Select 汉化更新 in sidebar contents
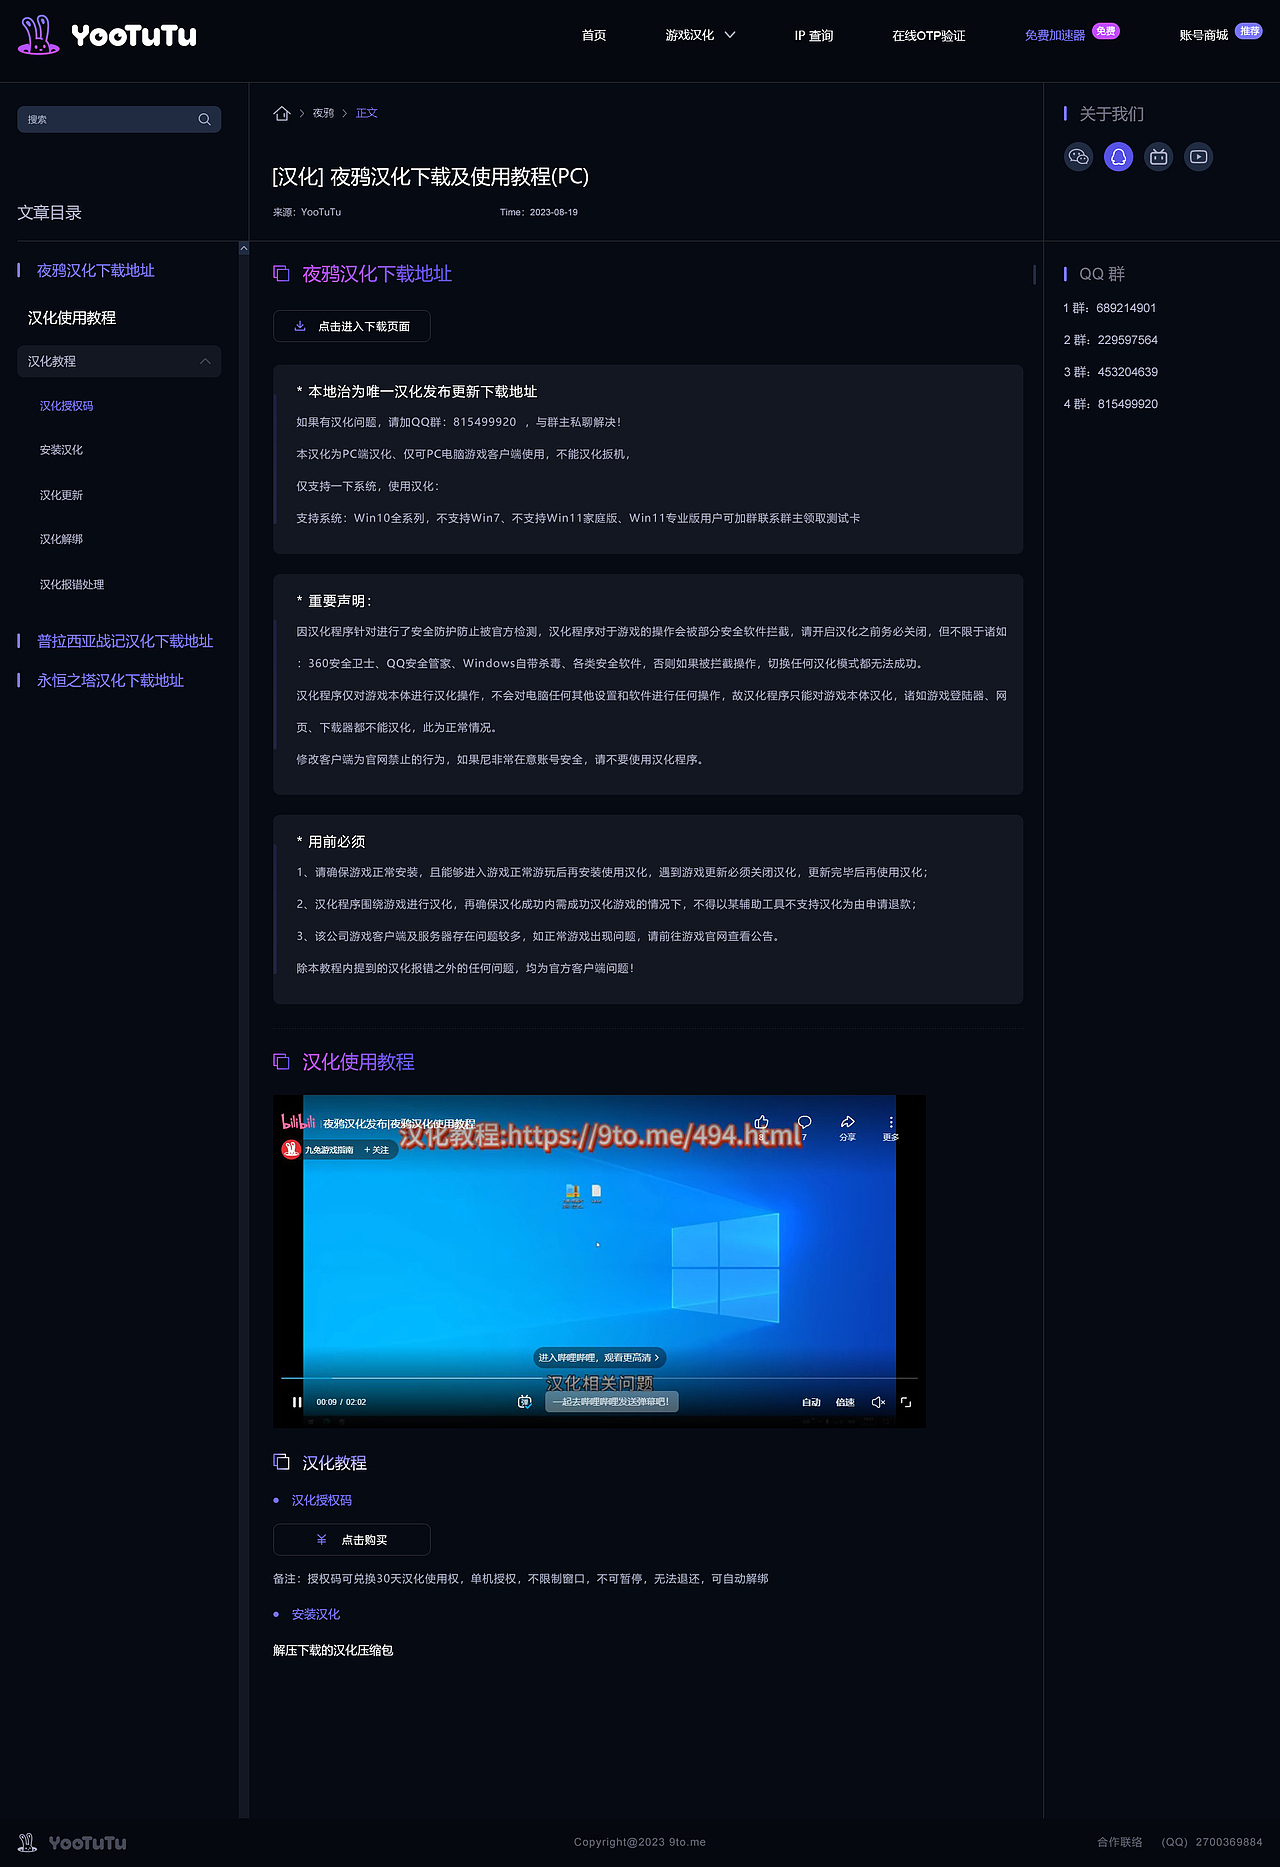 [x=62, y=495]
